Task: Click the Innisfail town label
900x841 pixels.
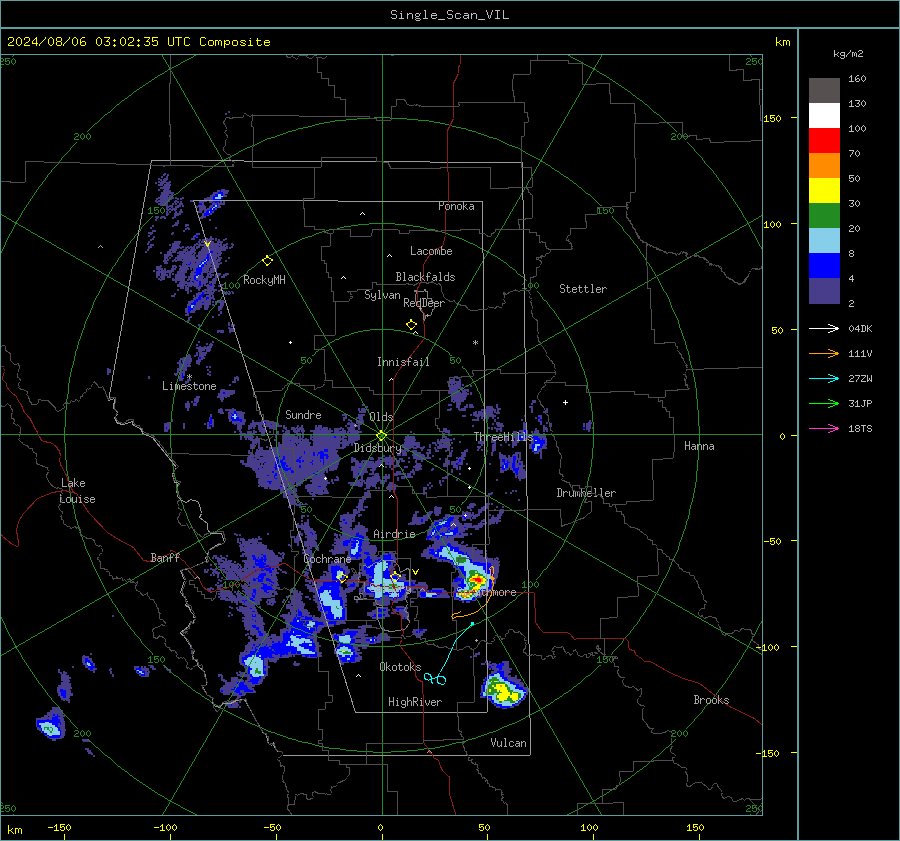Action: (403, 362)
